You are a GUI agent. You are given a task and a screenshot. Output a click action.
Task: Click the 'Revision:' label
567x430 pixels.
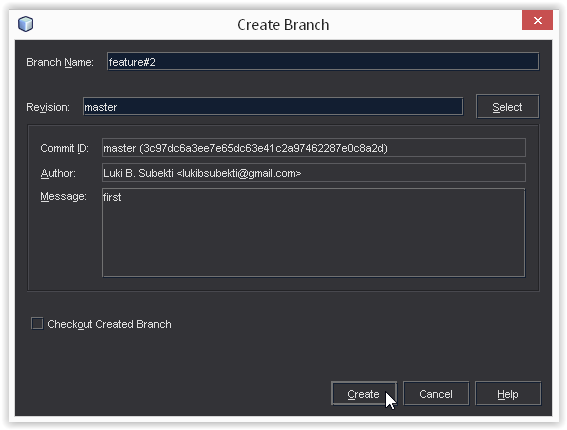[x=48, y=107]
